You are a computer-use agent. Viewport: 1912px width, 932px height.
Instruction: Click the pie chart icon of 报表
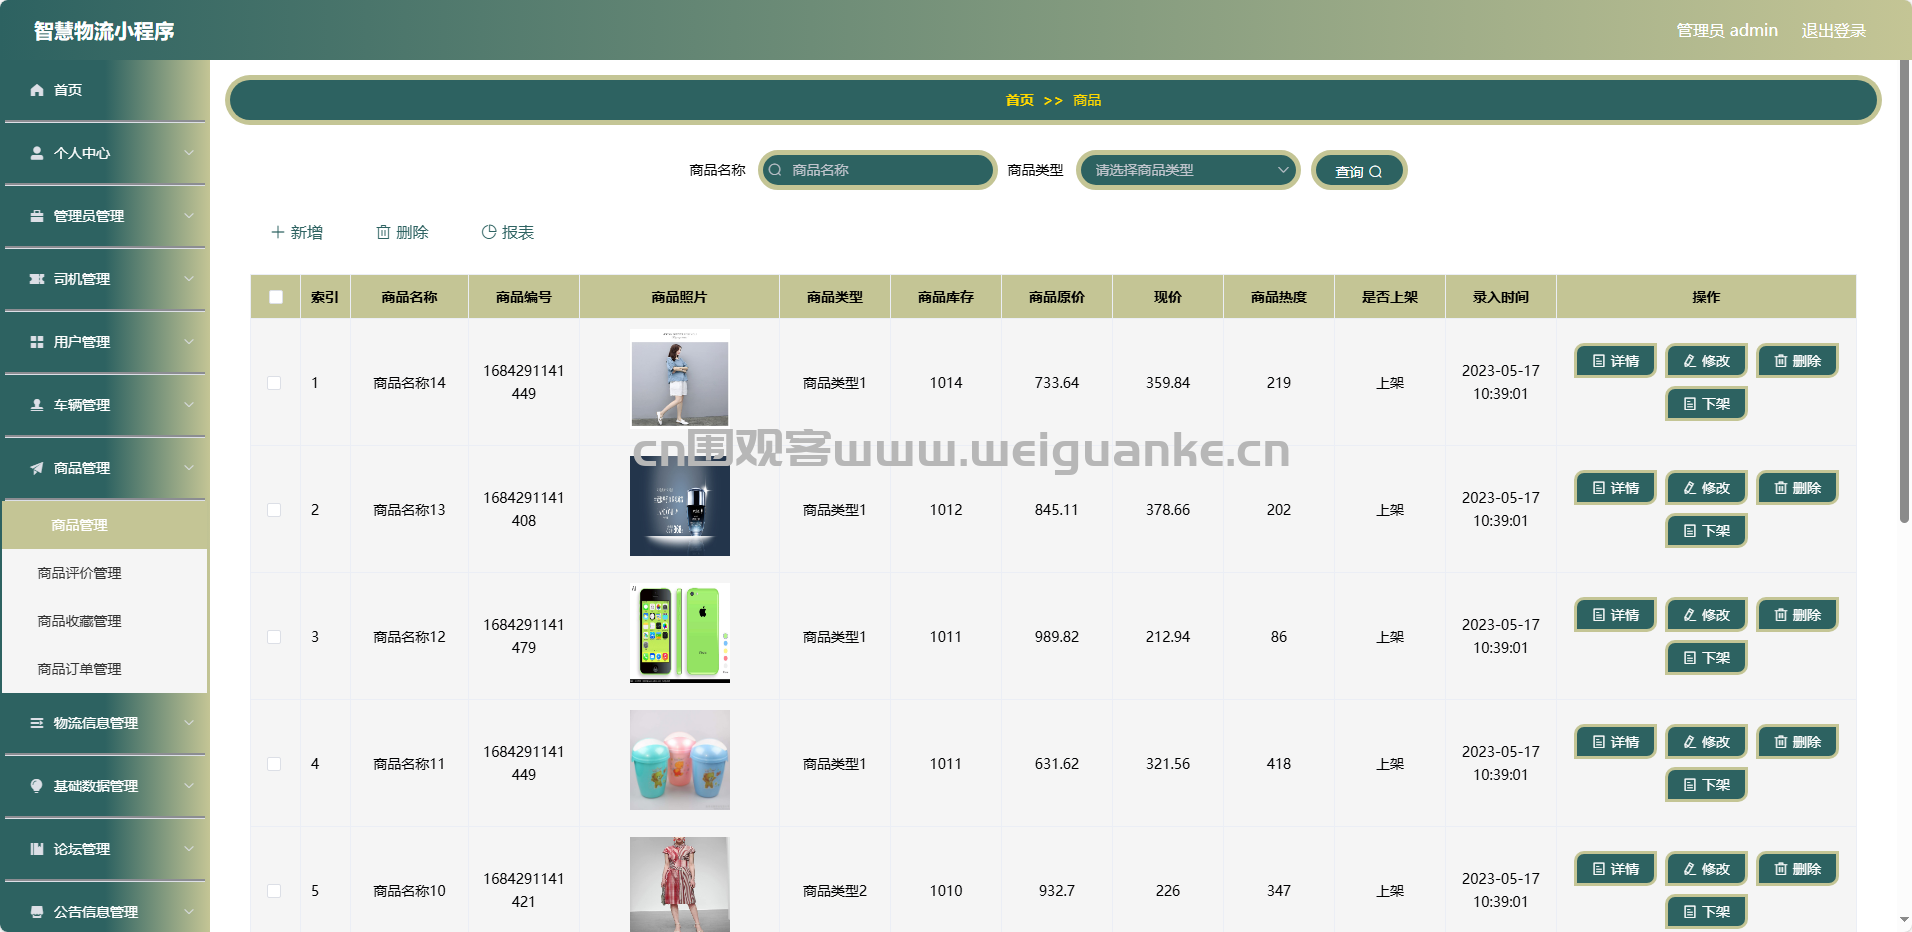(x=489, y=232)
